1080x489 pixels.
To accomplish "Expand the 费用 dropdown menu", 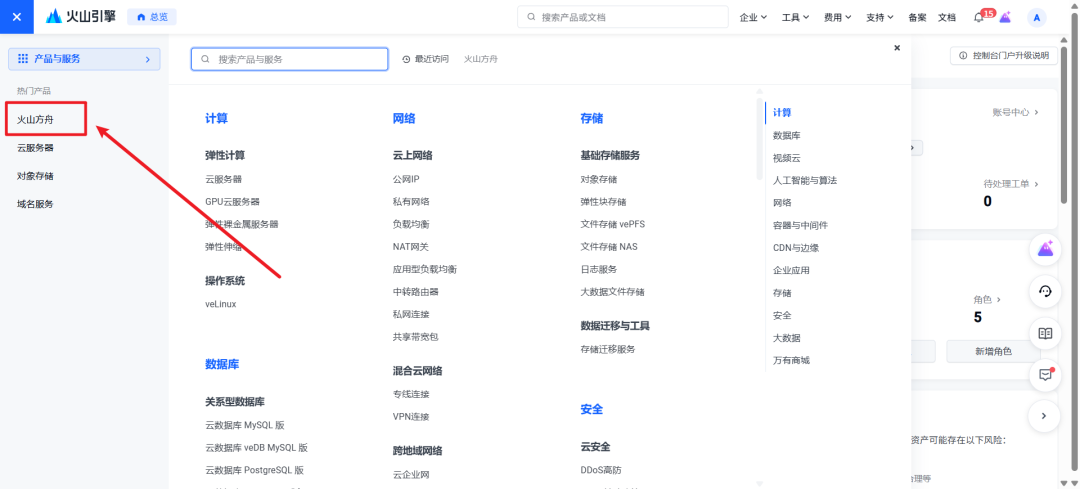I will [x=838, y=17].
